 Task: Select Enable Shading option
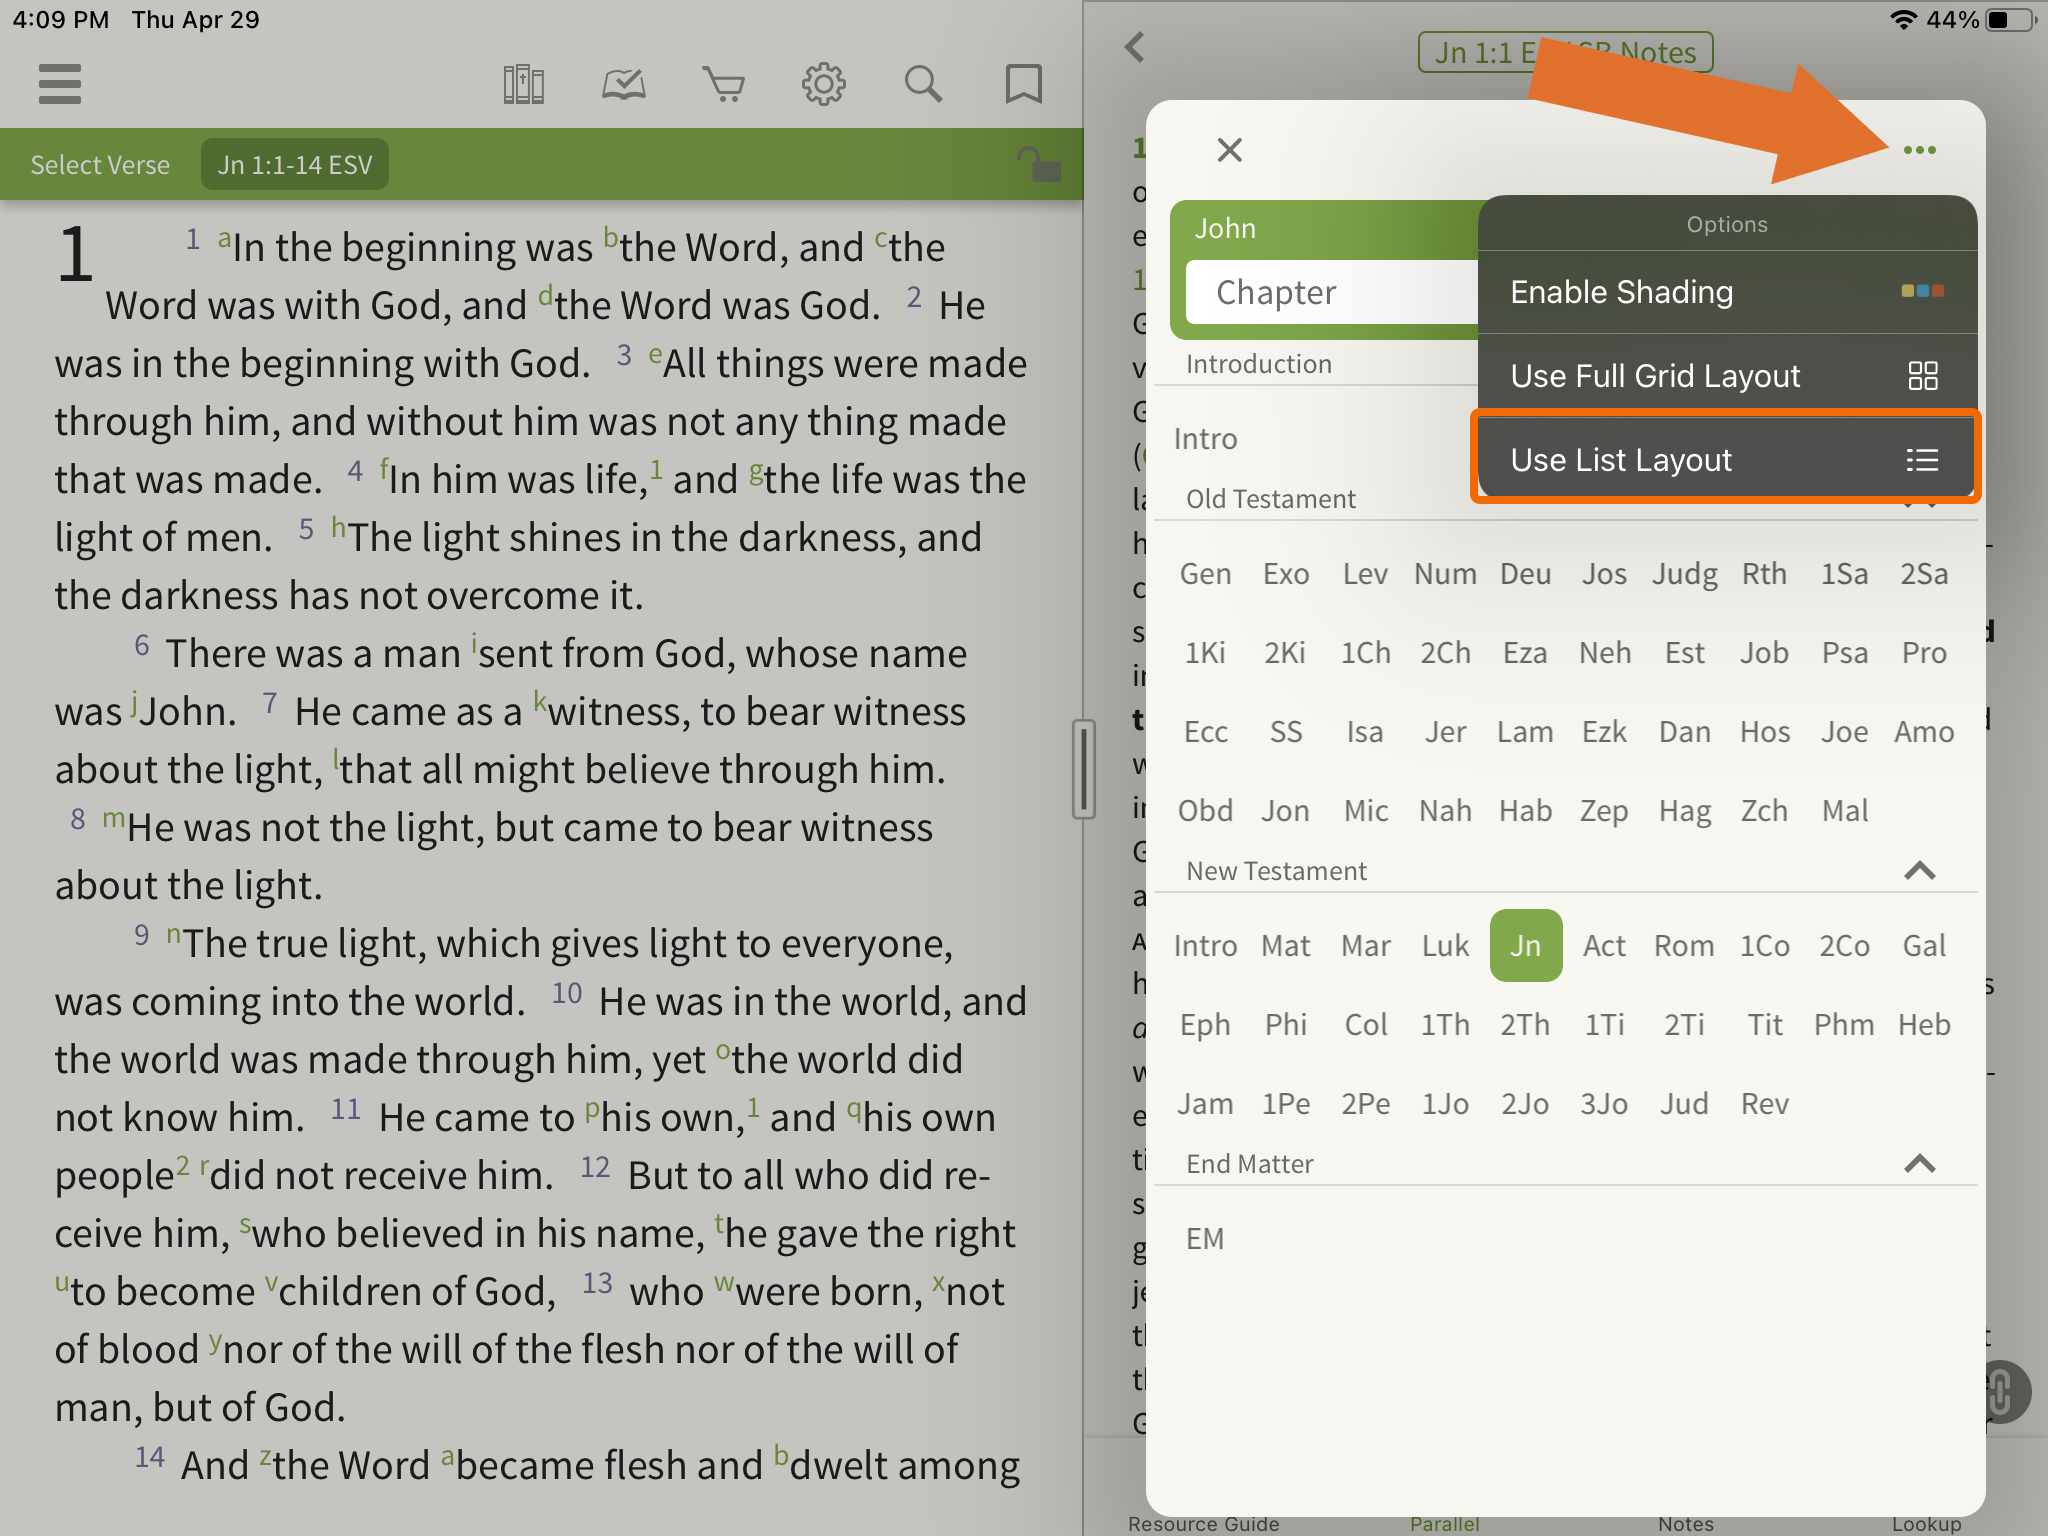[x=1727, y=292]
